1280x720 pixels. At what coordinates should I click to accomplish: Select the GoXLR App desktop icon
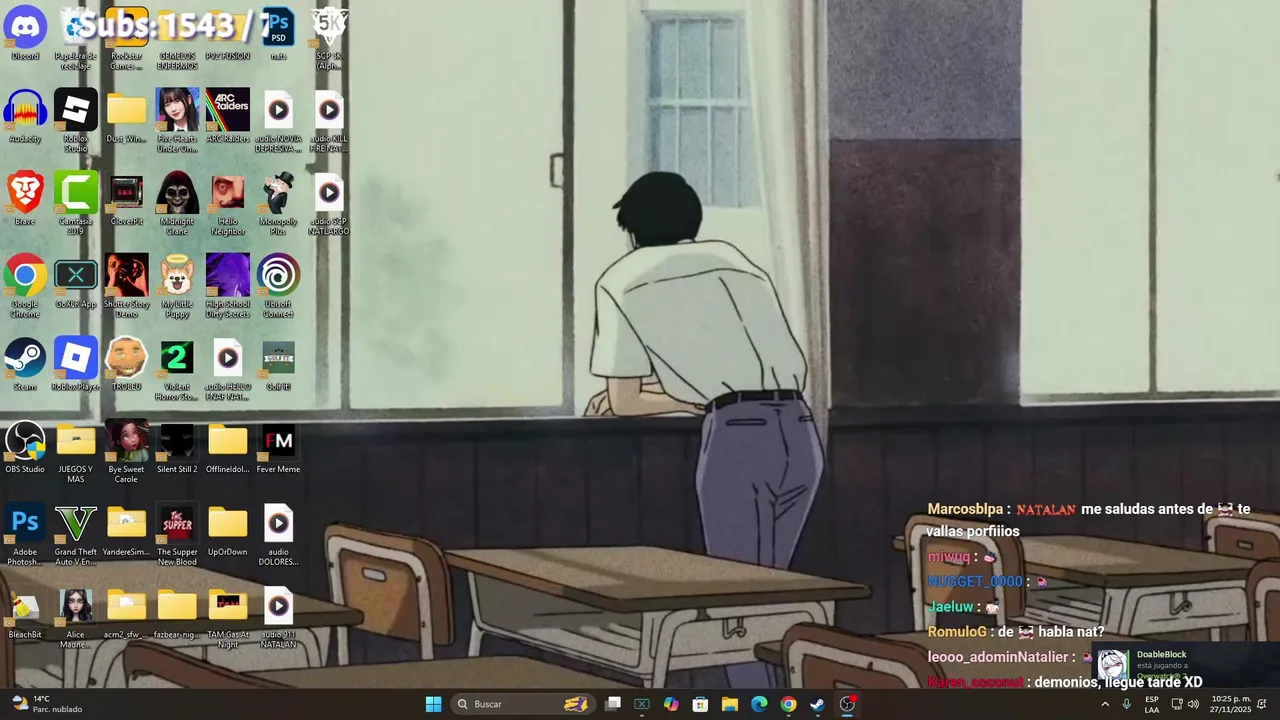coord(76,281)
